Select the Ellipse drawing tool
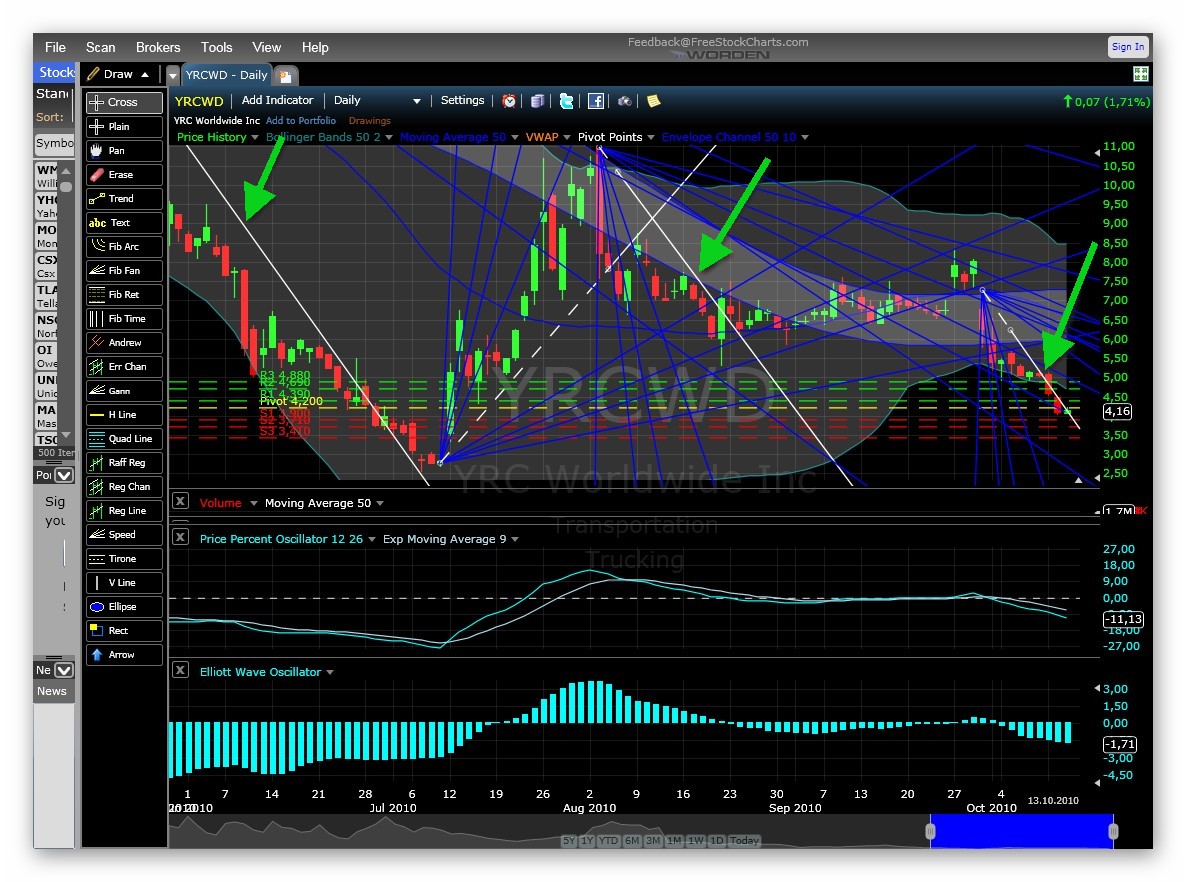The image size is (1186, 882). click(x=124, y=607)
